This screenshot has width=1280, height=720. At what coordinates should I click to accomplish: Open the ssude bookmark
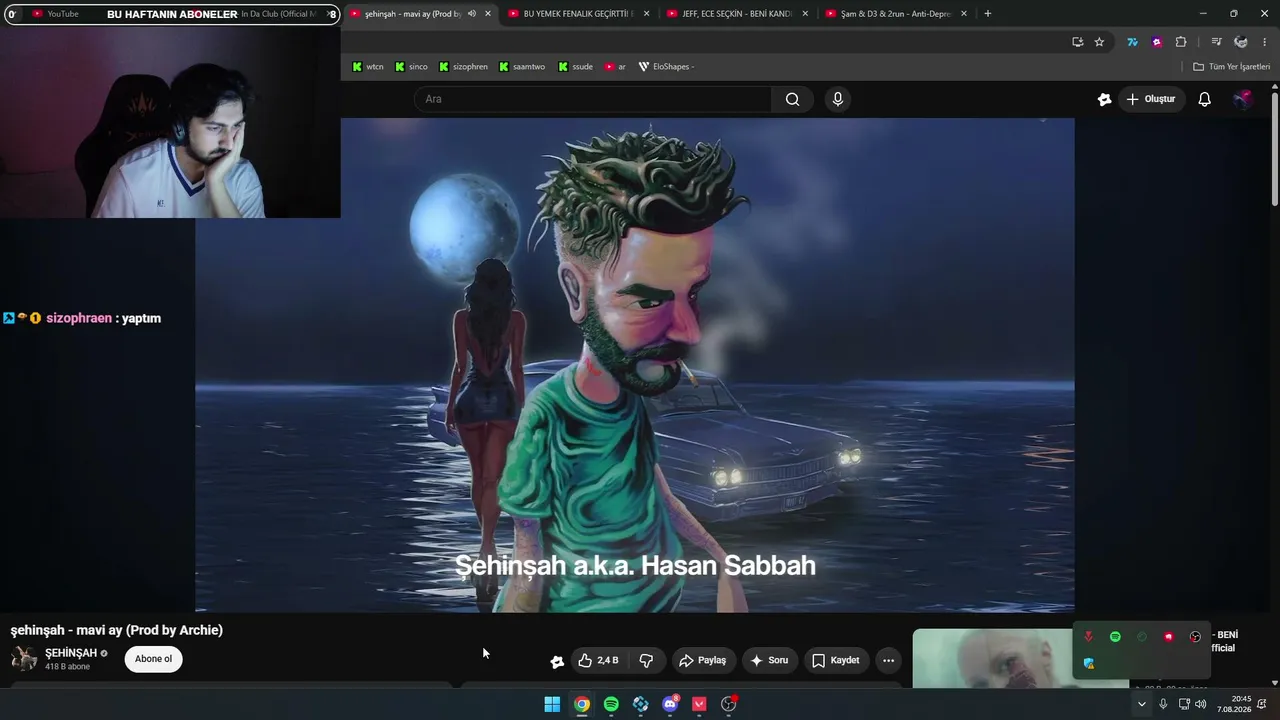coord(576,67)
